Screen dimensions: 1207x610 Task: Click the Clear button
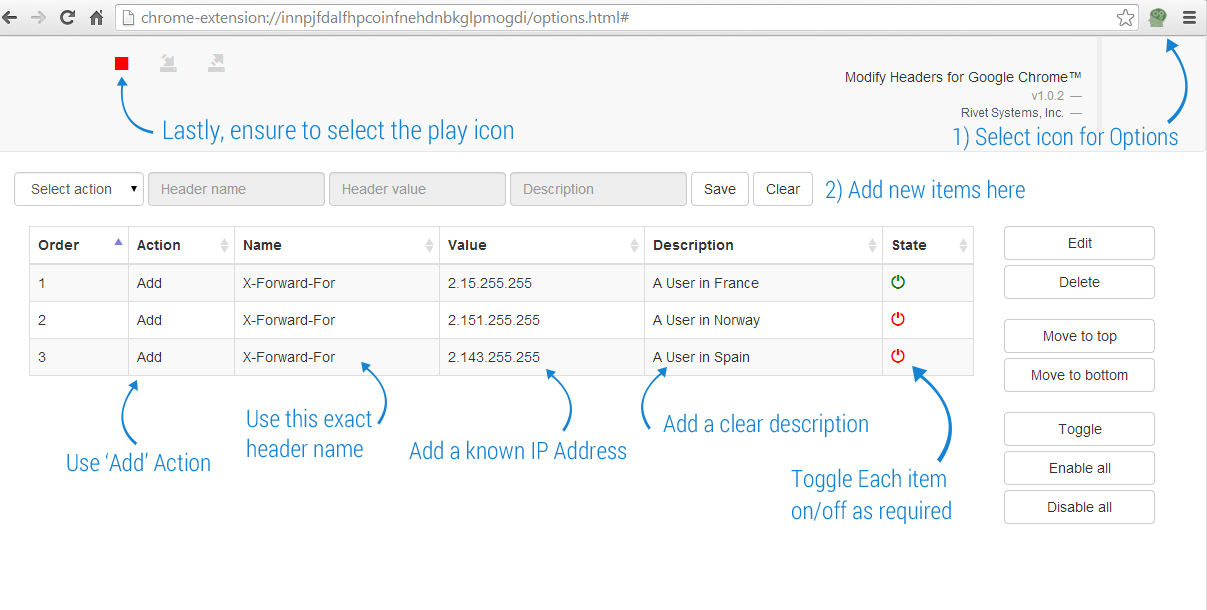(x=783, y=189)
